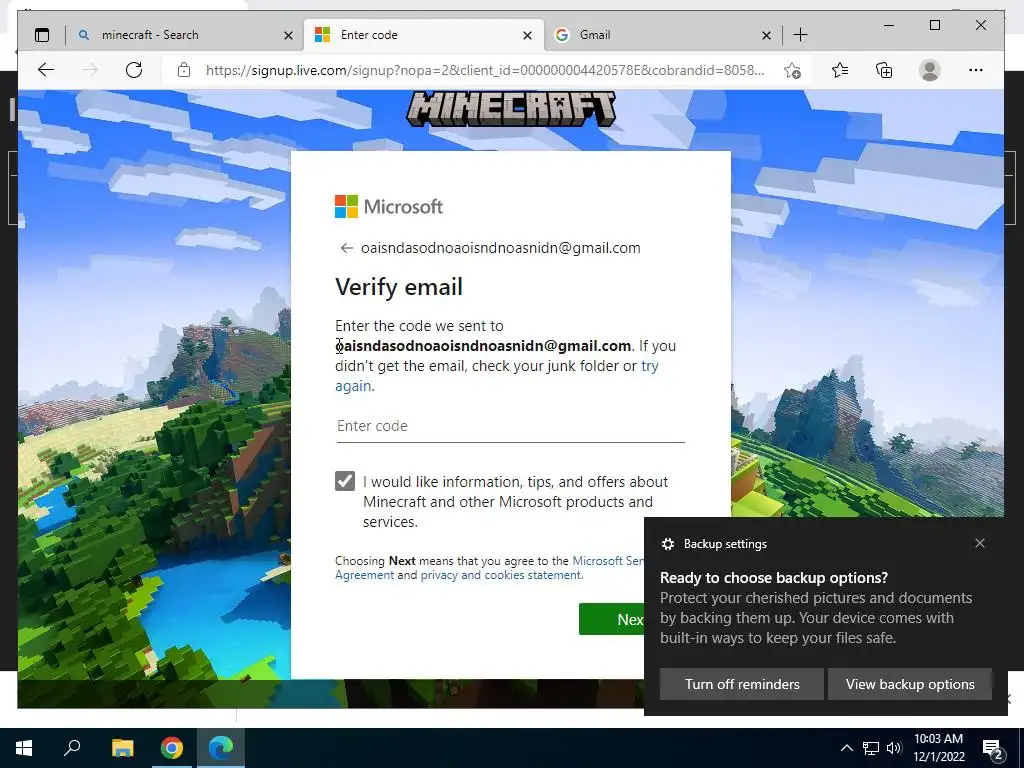Open File Explorer from taskbar

(122, 748)
